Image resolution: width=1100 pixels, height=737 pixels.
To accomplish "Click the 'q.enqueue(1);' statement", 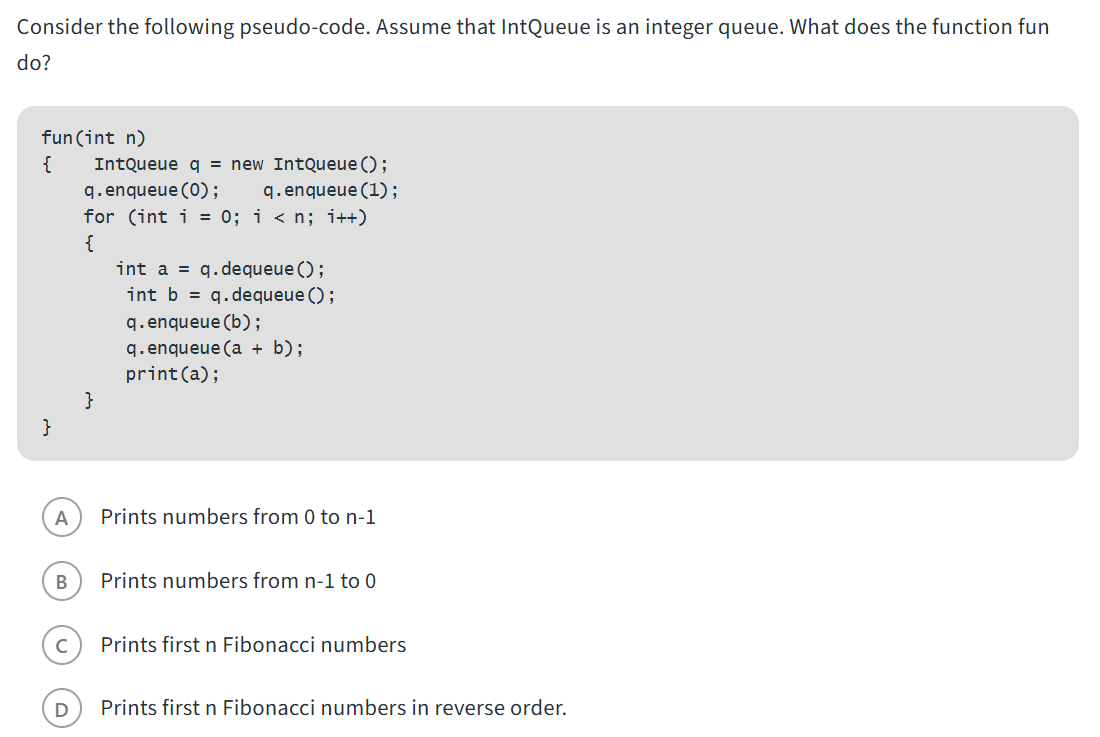I will click(x=330, y=190).
